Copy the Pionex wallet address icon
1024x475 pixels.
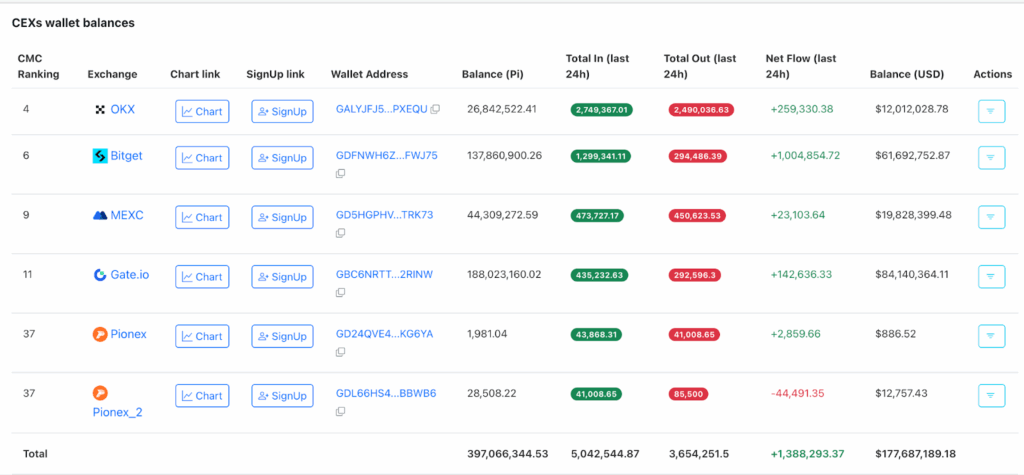click(x=340, y=352)
